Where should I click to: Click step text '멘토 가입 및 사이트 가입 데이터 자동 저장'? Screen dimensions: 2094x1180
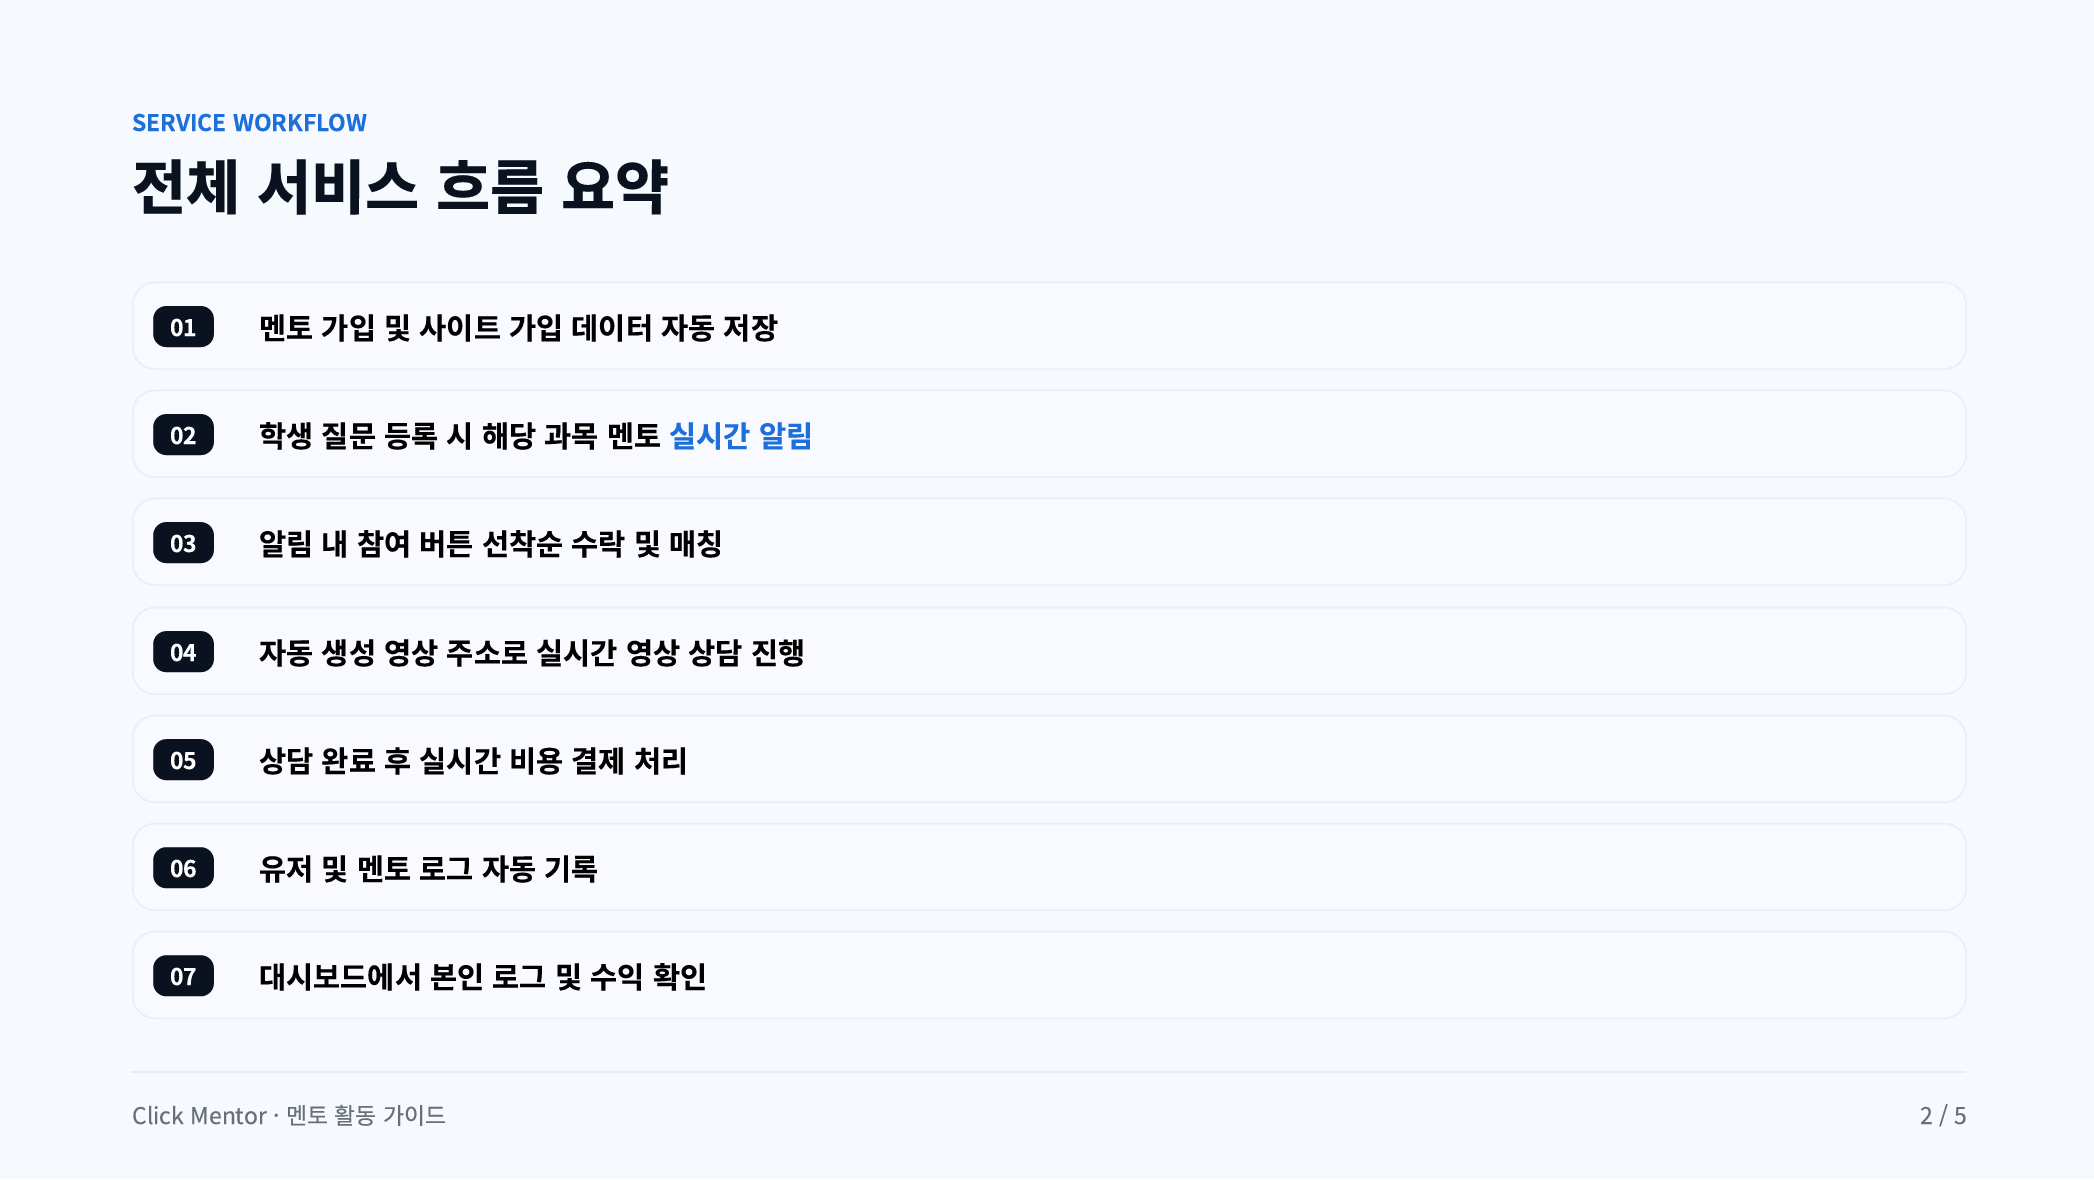point(518,328)
